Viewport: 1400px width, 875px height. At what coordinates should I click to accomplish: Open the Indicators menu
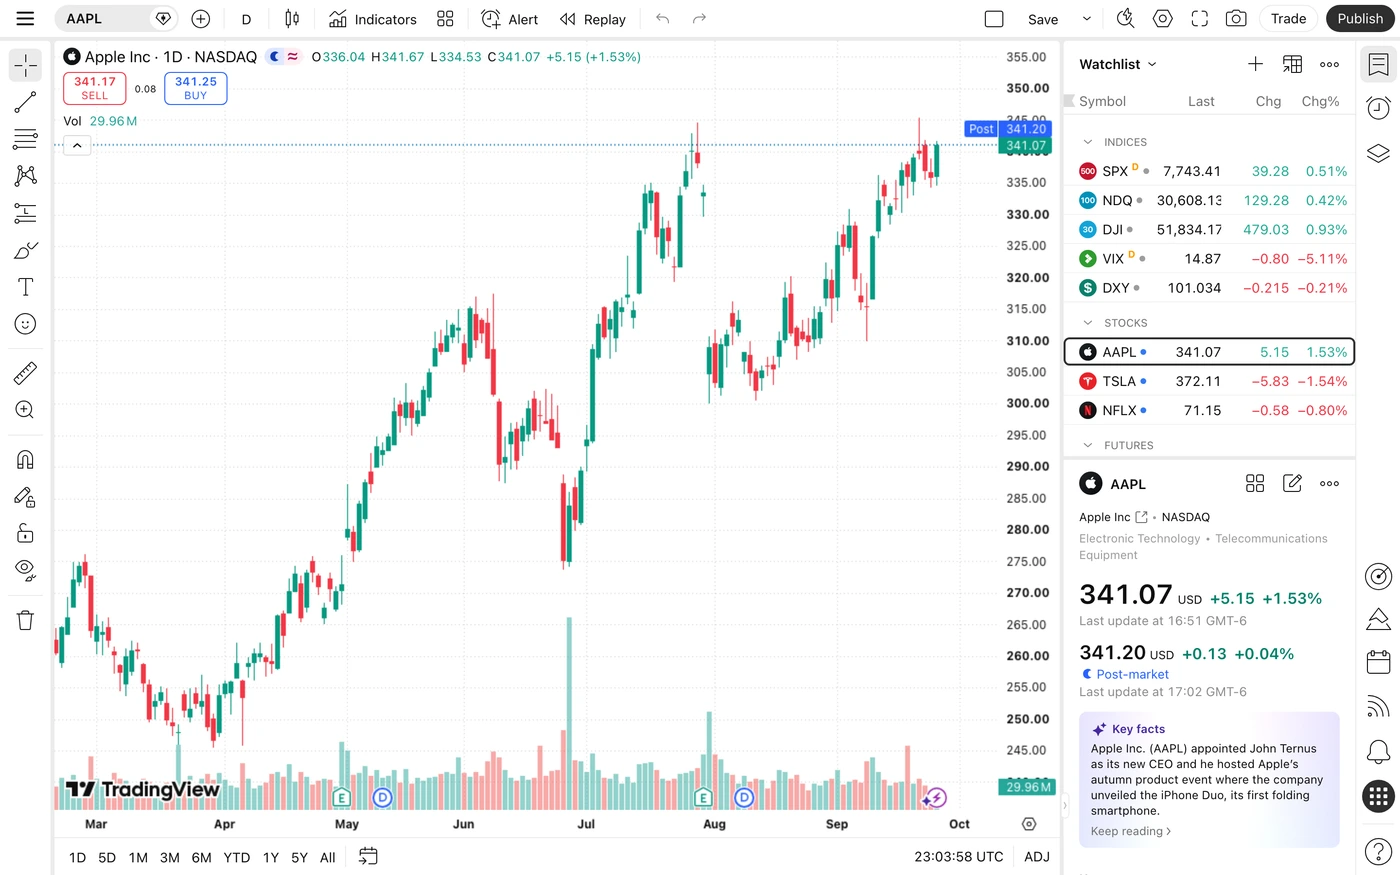click(x=373, y=19)
